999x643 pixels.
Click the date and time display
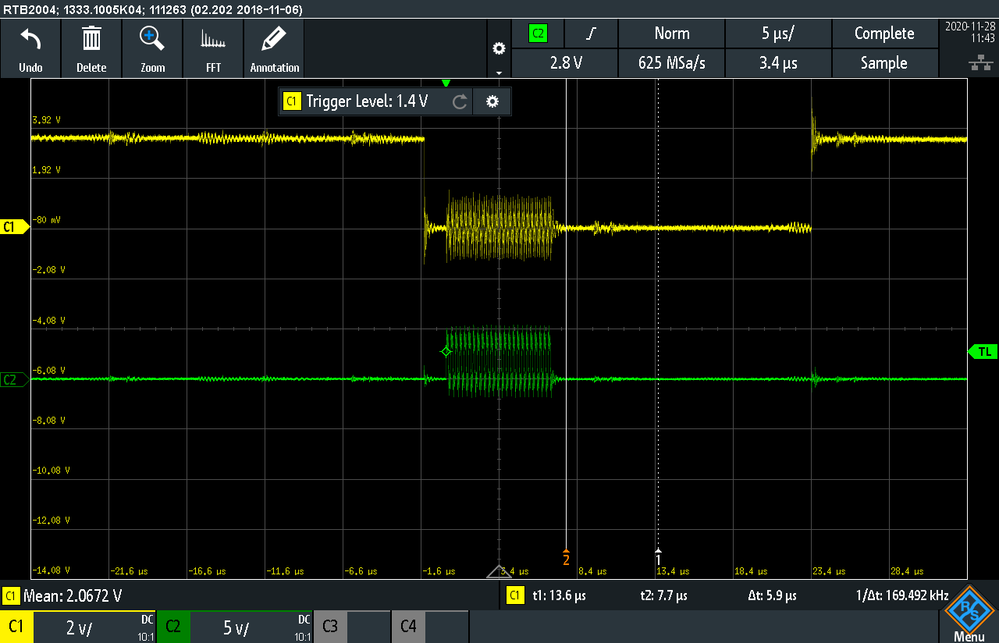coord(970,32)
